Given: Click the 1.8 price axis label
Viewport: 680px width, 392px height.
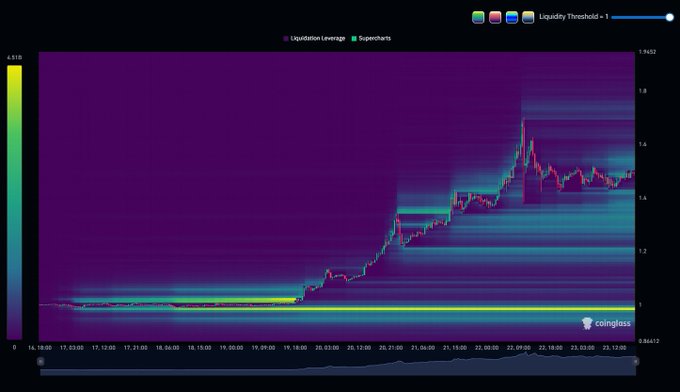Looking at the screenshot, I should click(642, 91).
